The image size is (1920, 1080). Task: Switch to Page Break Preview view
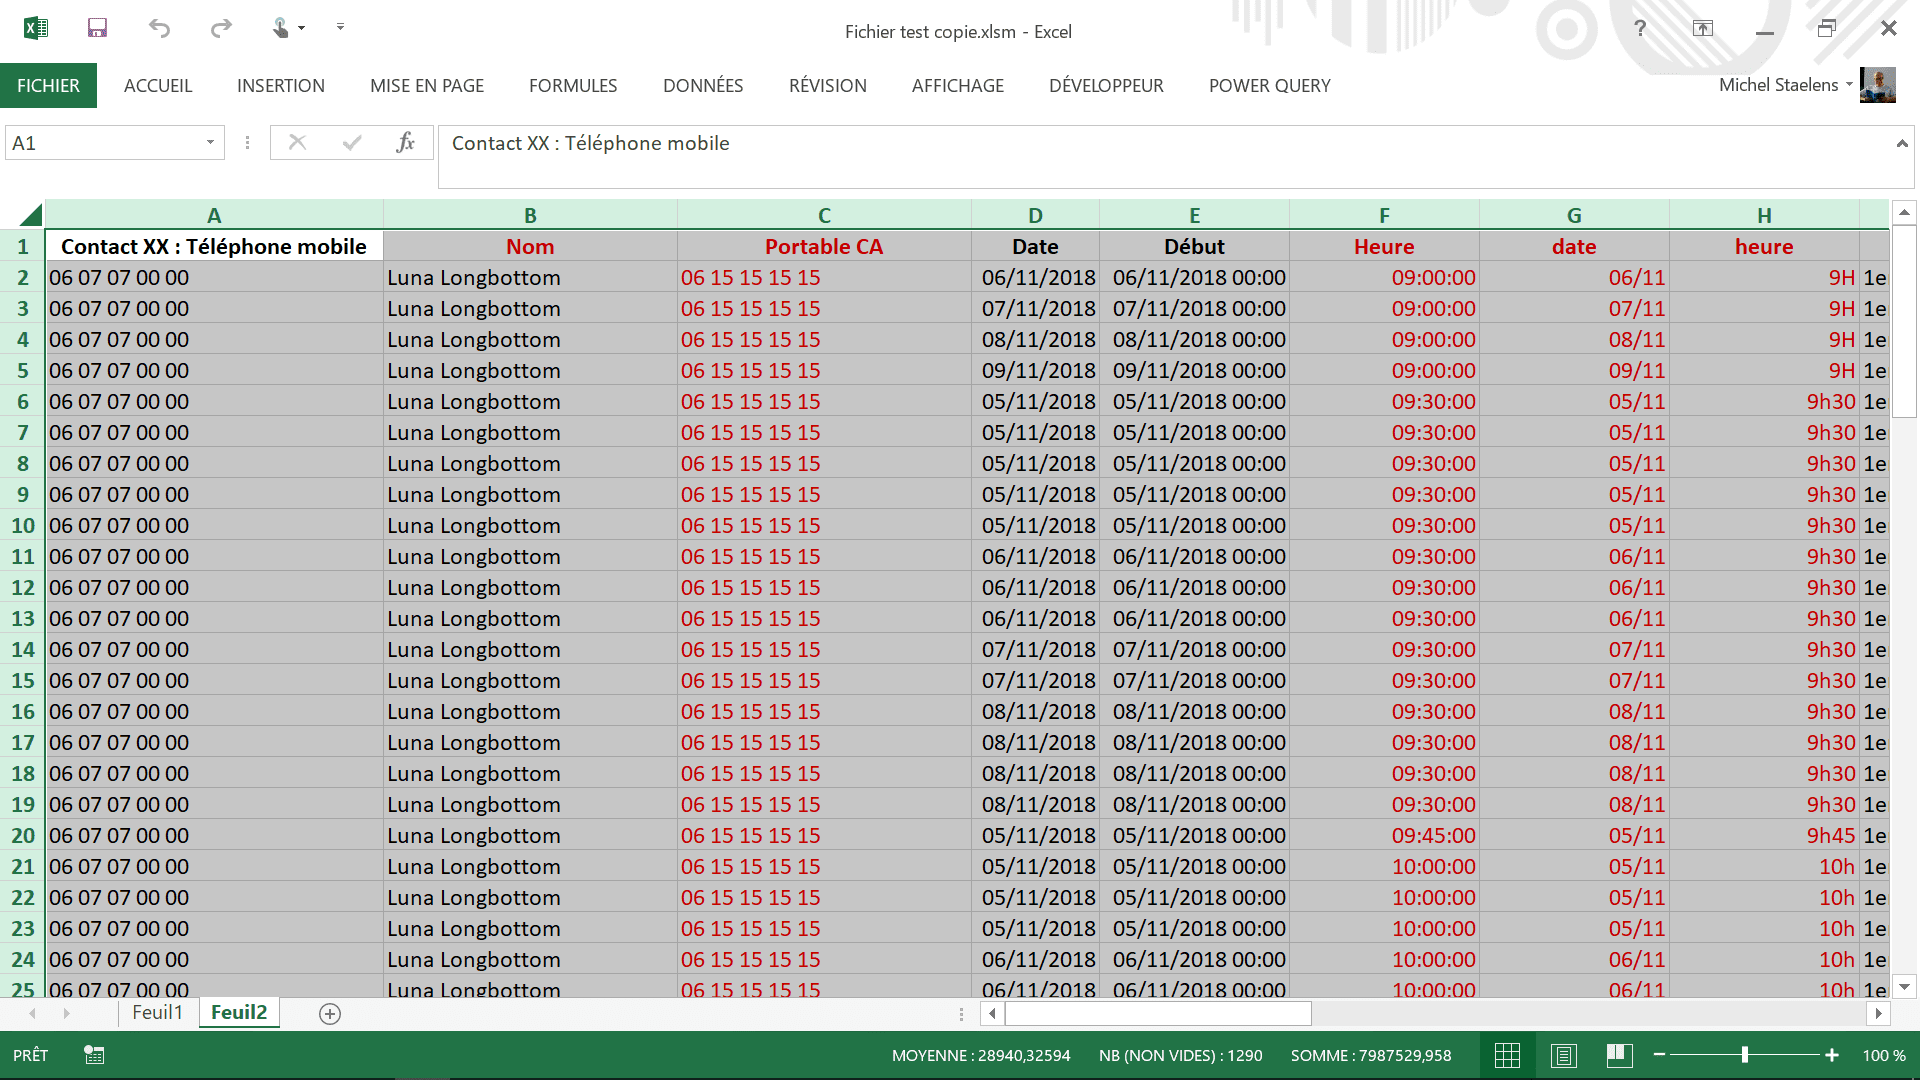(x=1619, y=1055)
